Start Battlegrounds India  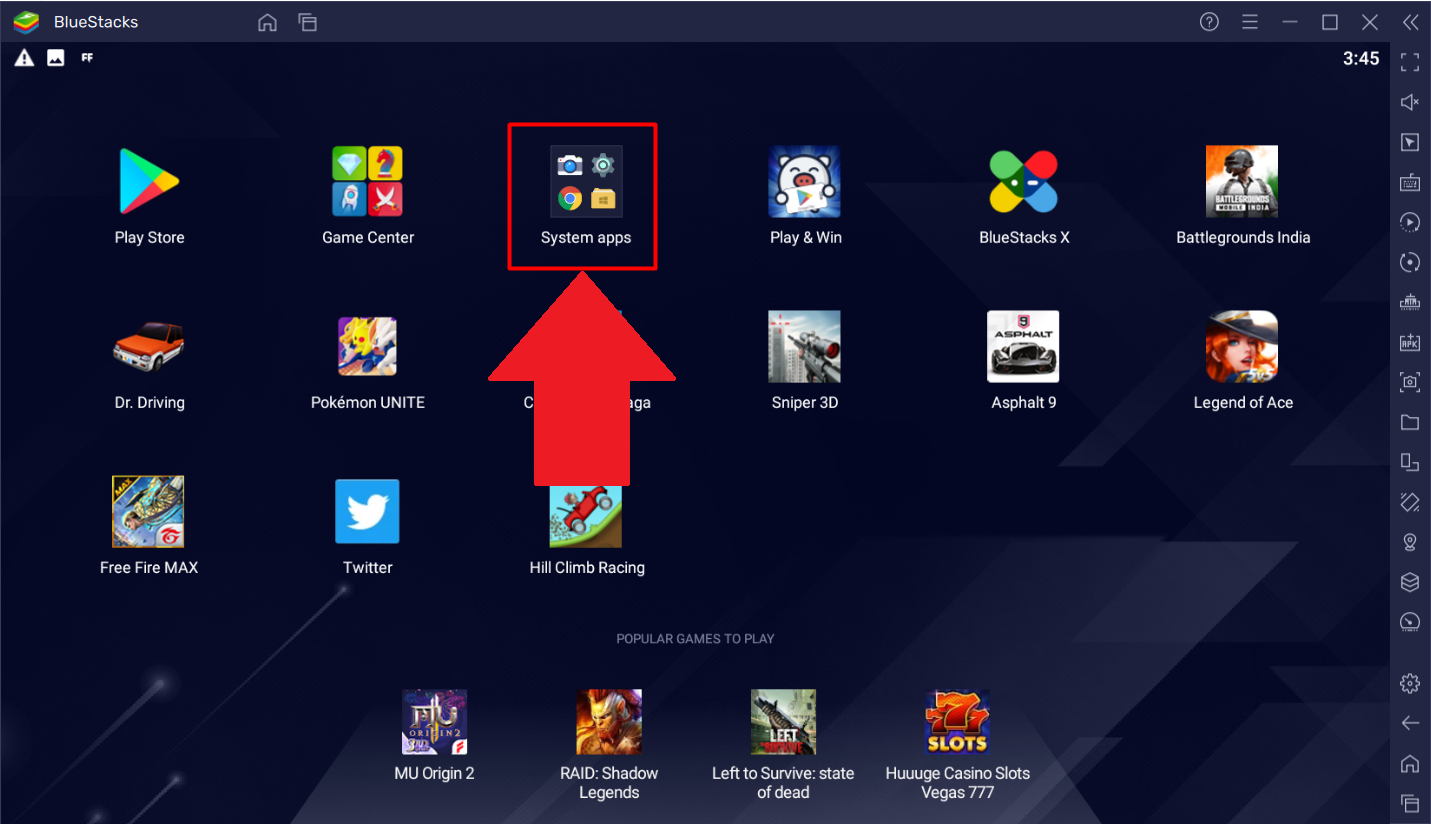[1242, 181]
